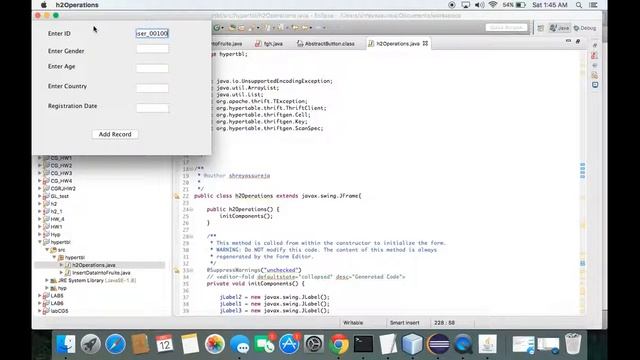Screen dimensions: 640x360
Task: Switch to the Java perspective
Action: point(559,28)
